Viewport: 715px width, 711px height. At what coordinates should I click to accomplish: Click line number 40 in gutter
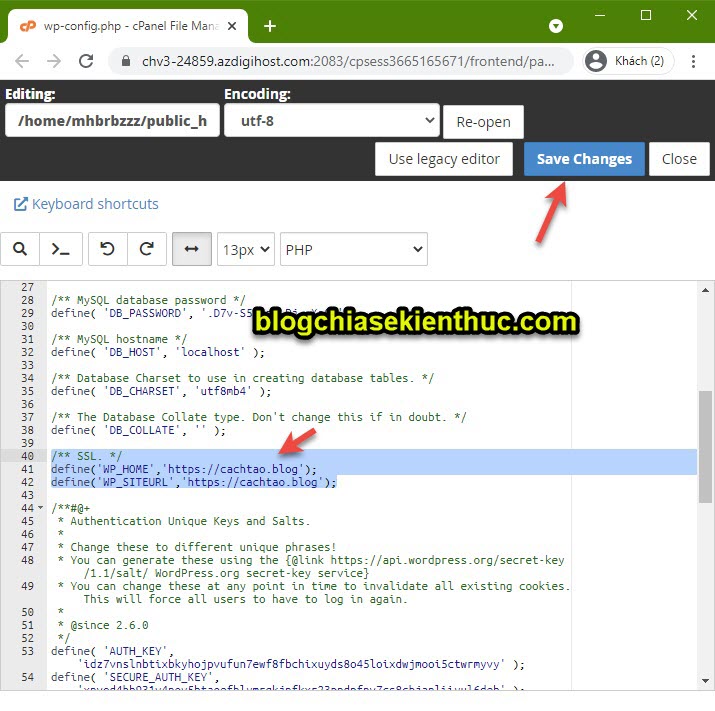27,456
